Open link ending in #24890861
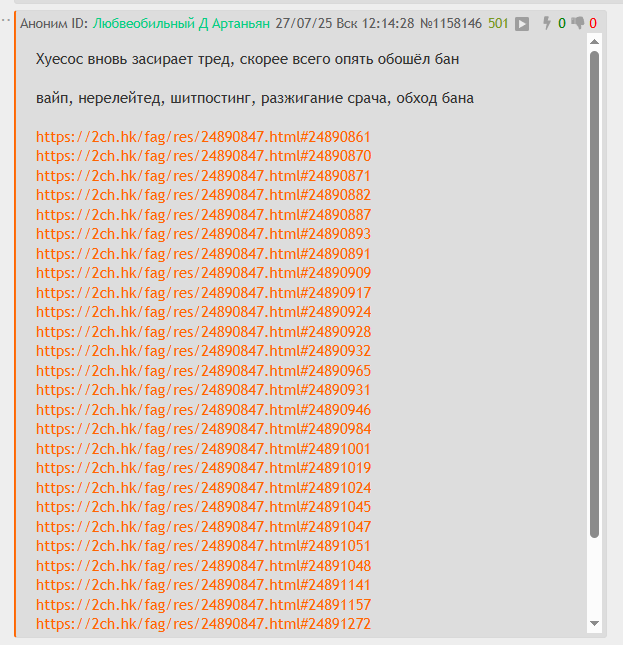 (x=203, y=137)
